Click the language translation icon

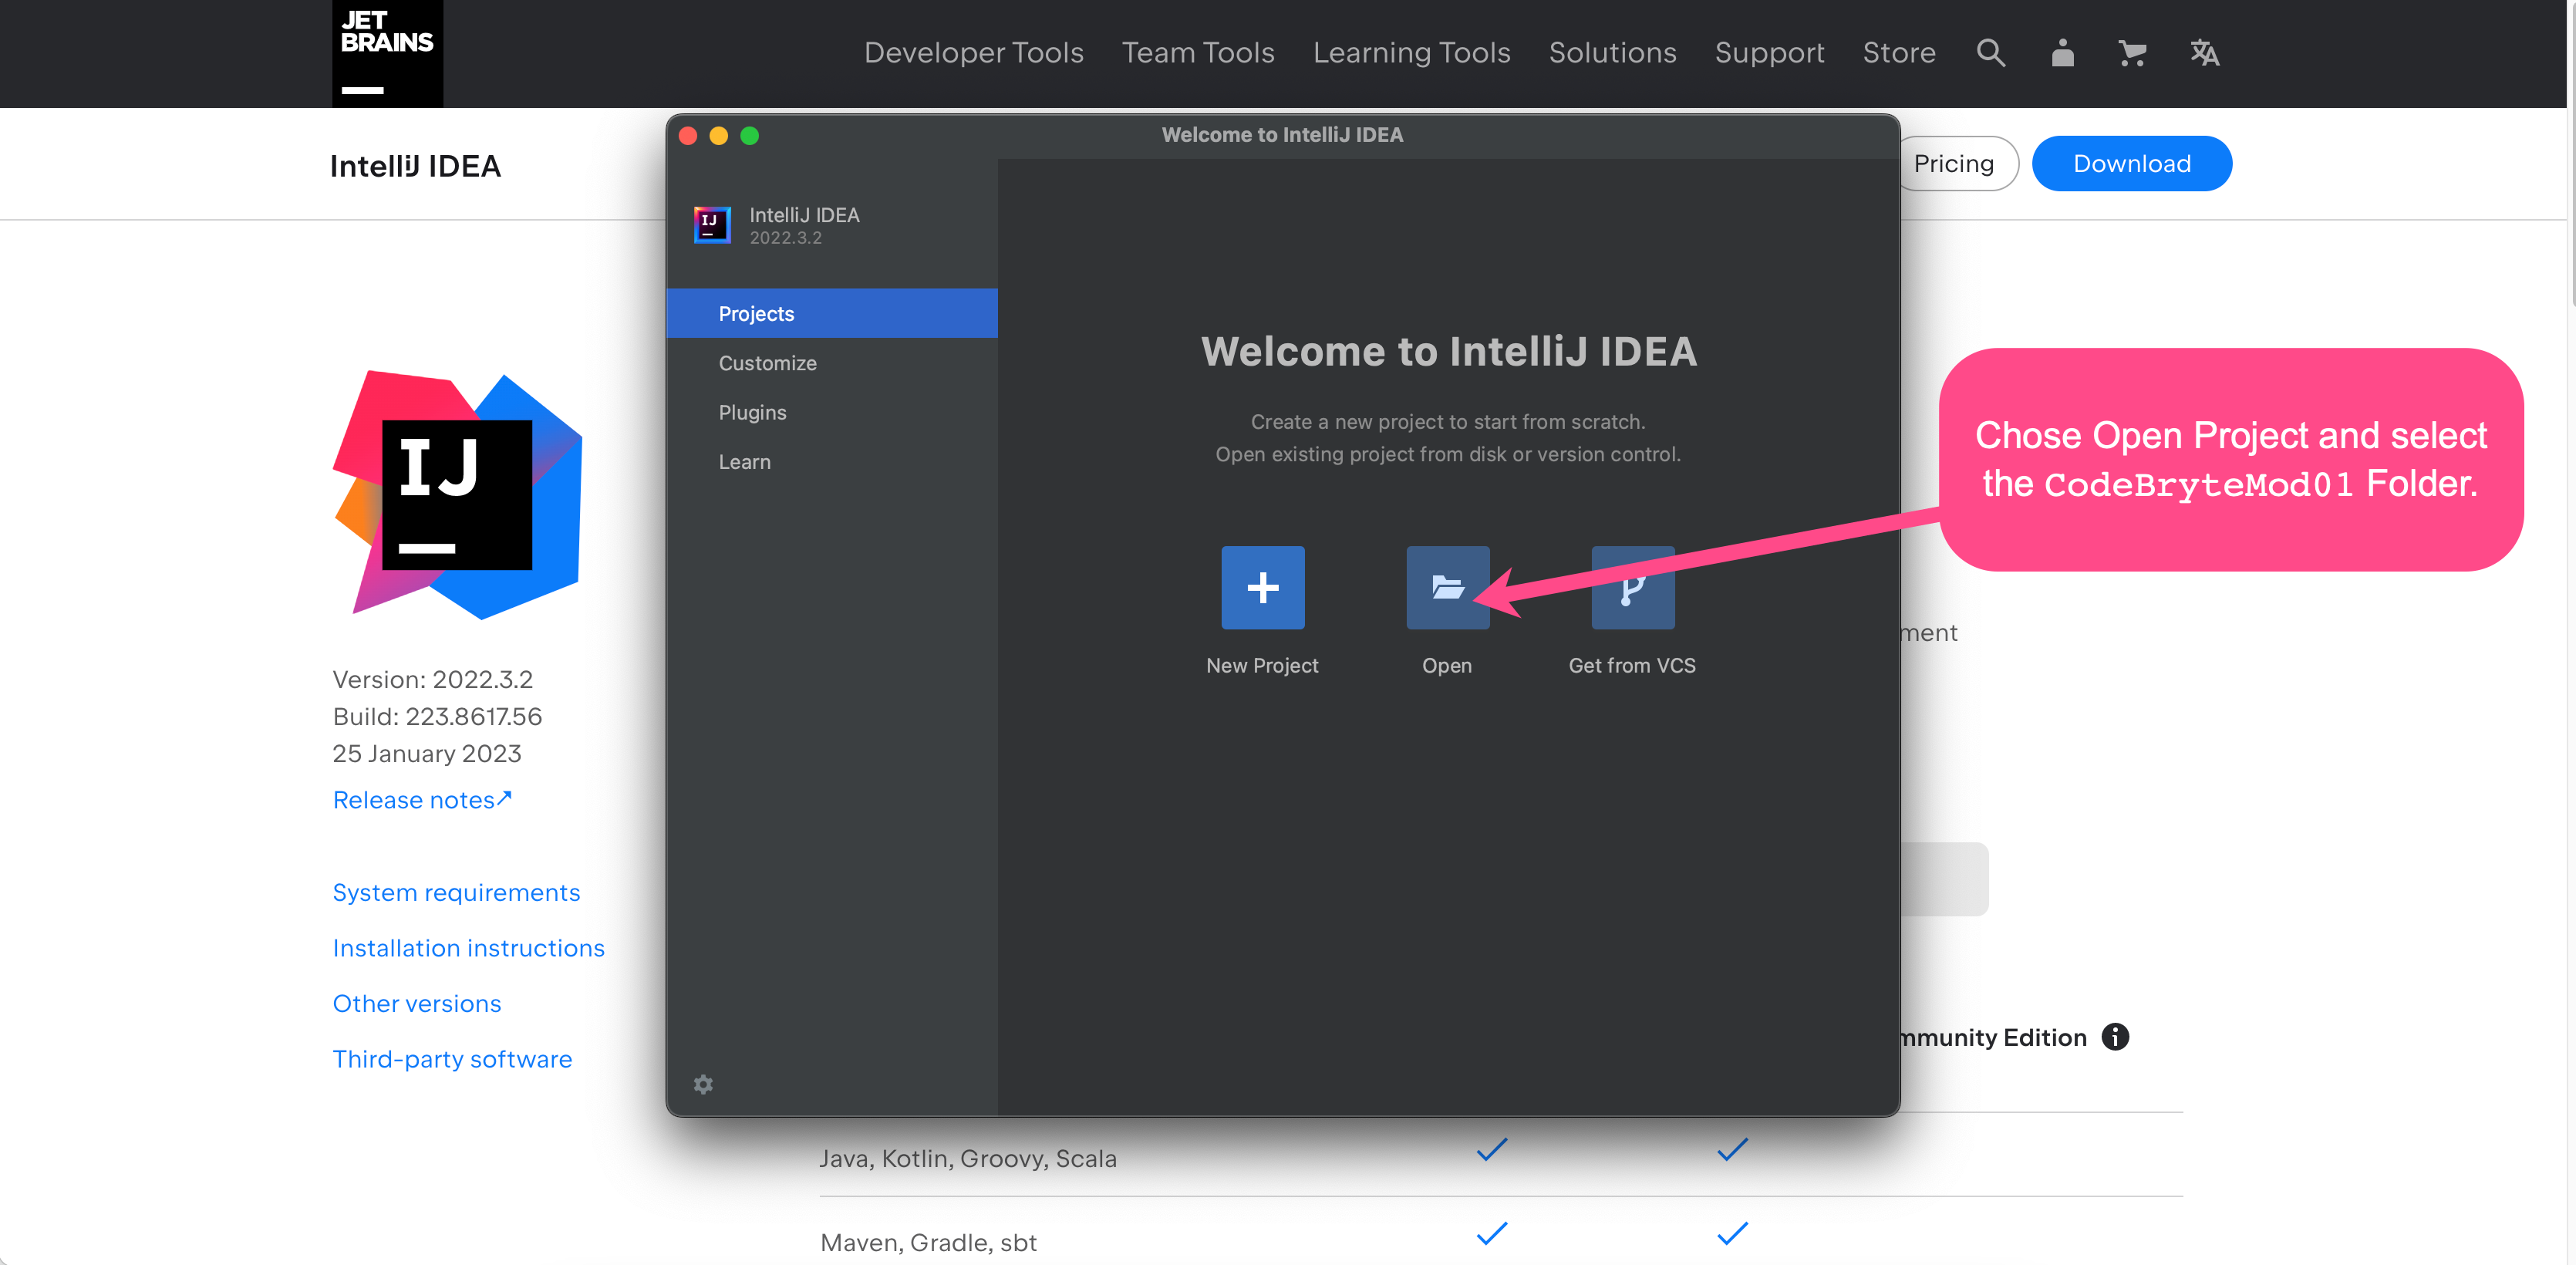point(2204,53)
